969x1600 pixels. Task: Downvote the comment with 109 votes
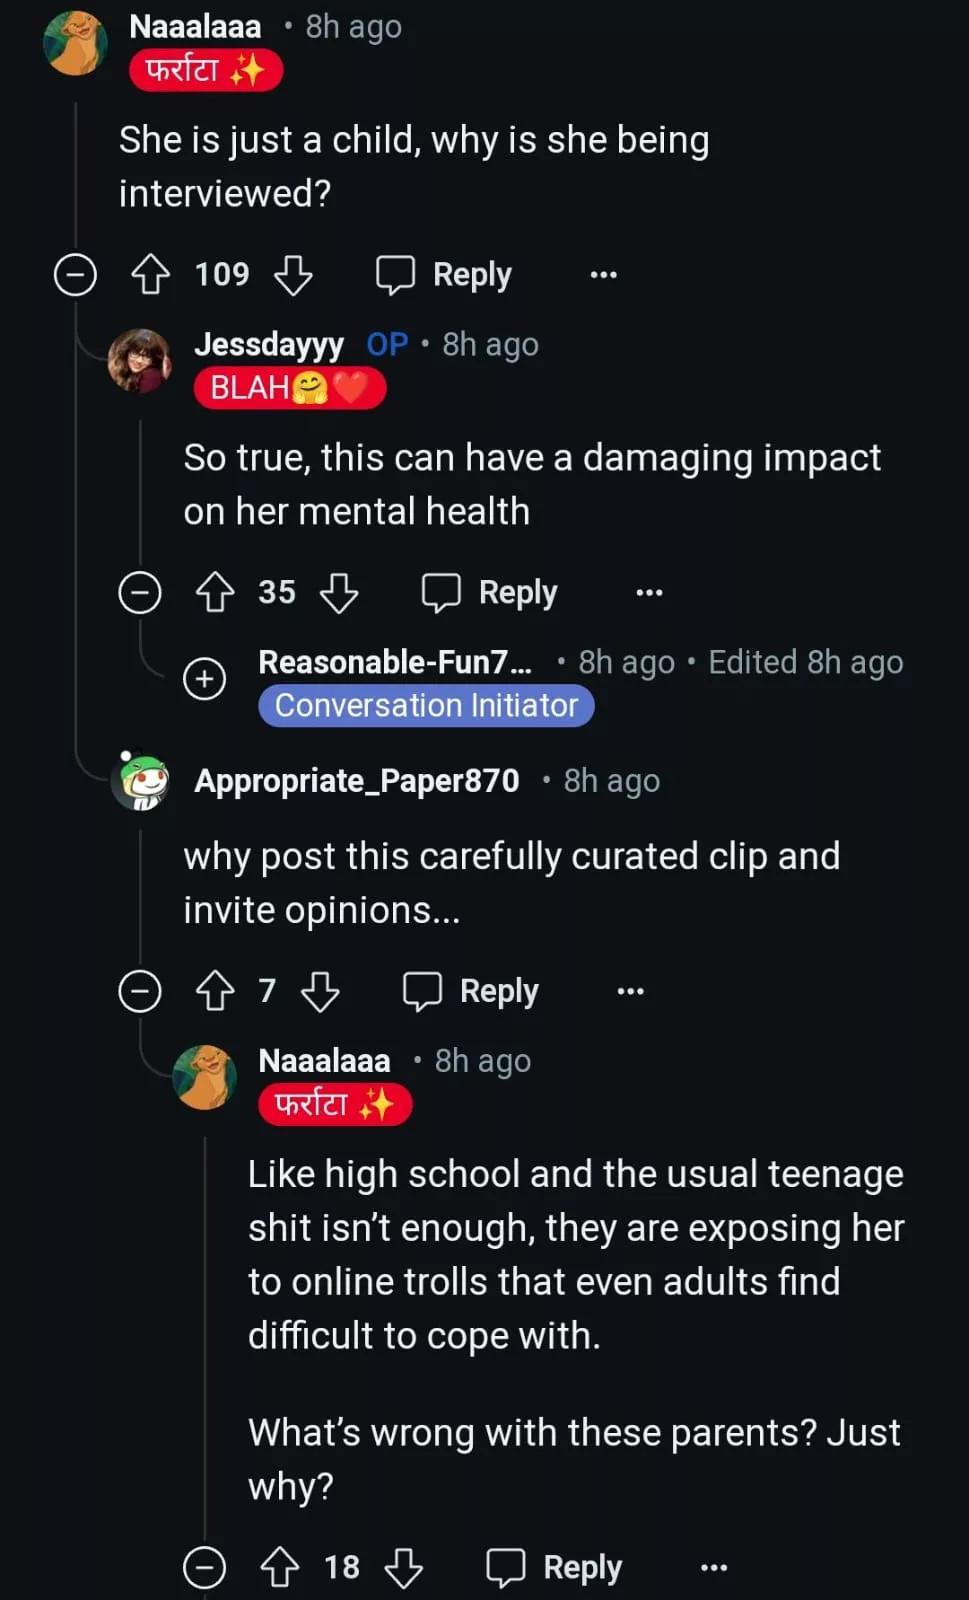click(x=293, y=274)
